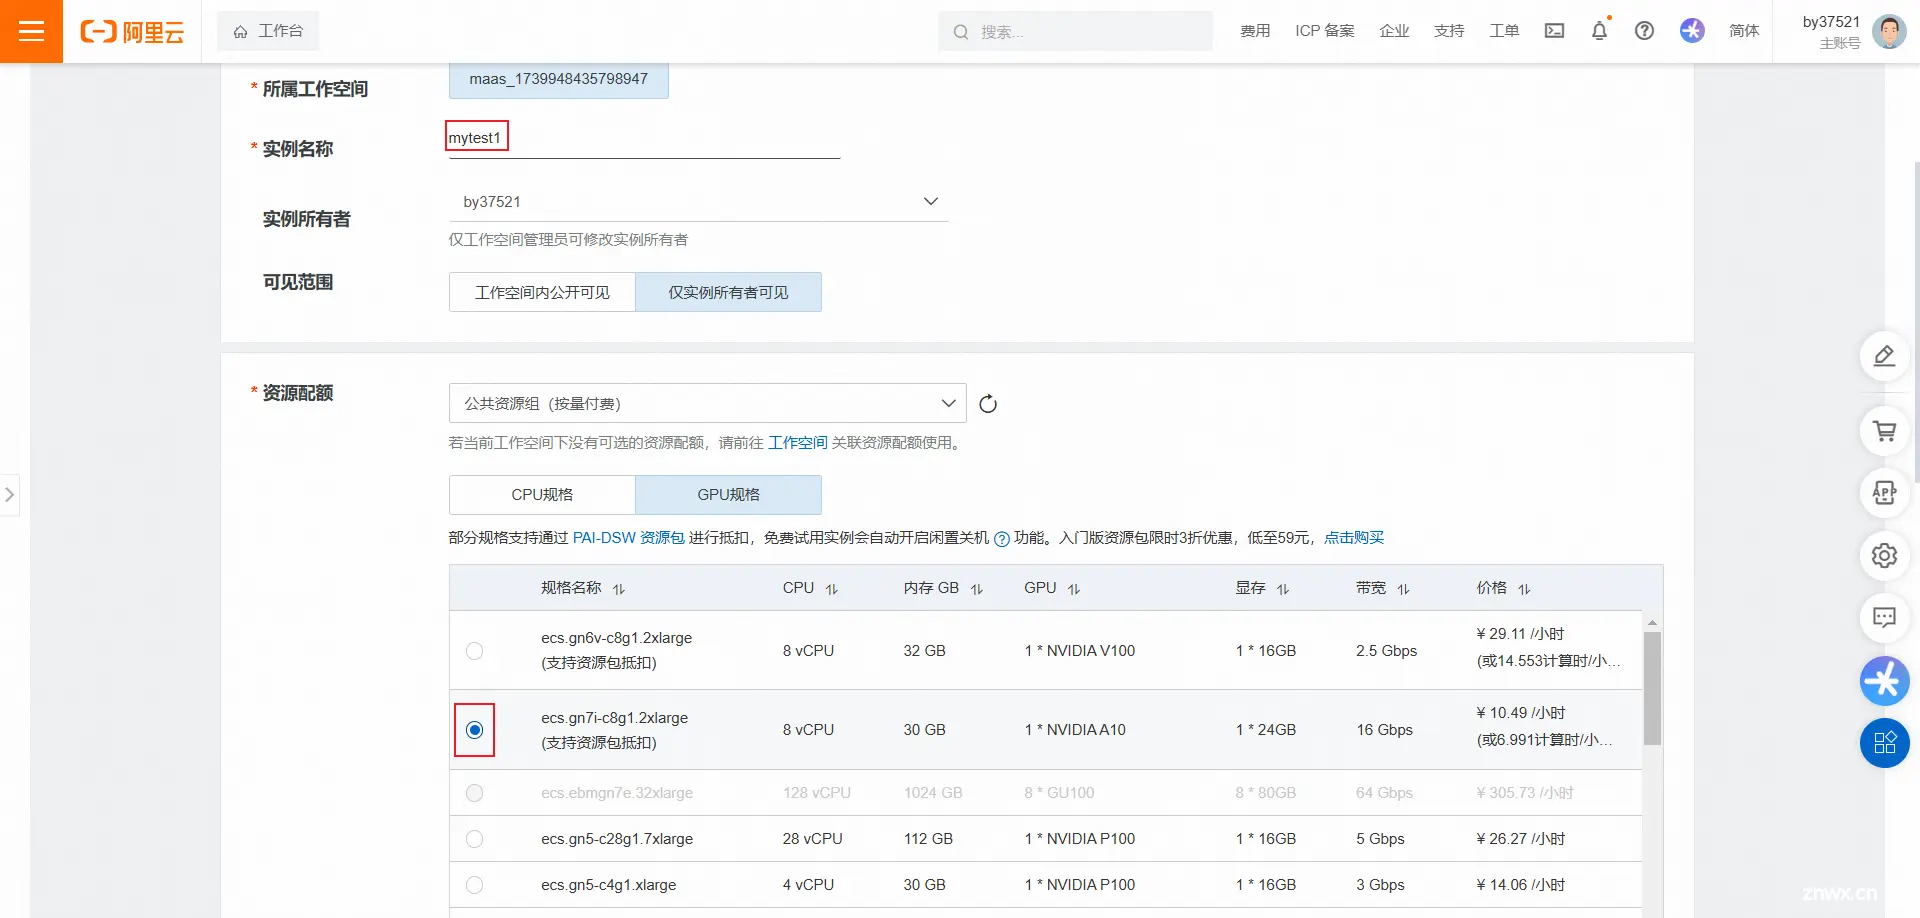Go to 工作台 console home
Image resolution: width=1920 pixels, height=918 pixels.
[x=268, y=31]
